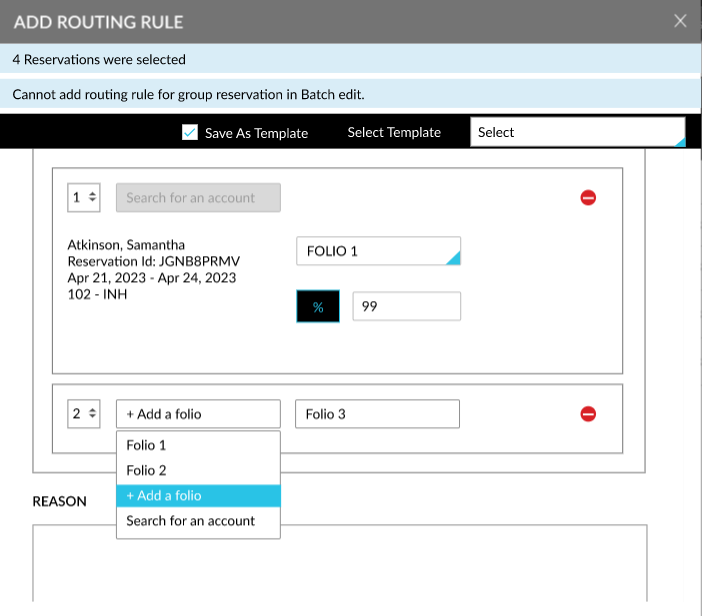Choose Search for an account in the list

pos(198,521)
